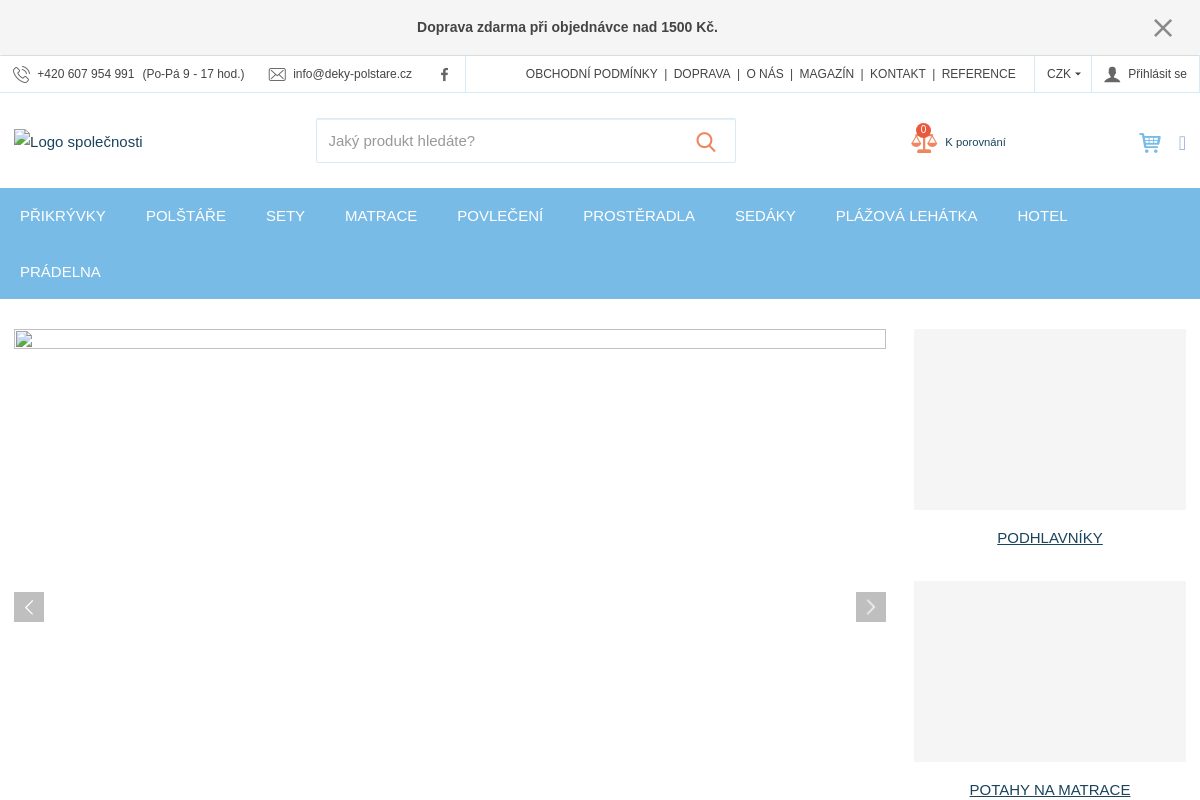
Task: Choose Prostěradla from the menu
Action: [x=639, y=216]
